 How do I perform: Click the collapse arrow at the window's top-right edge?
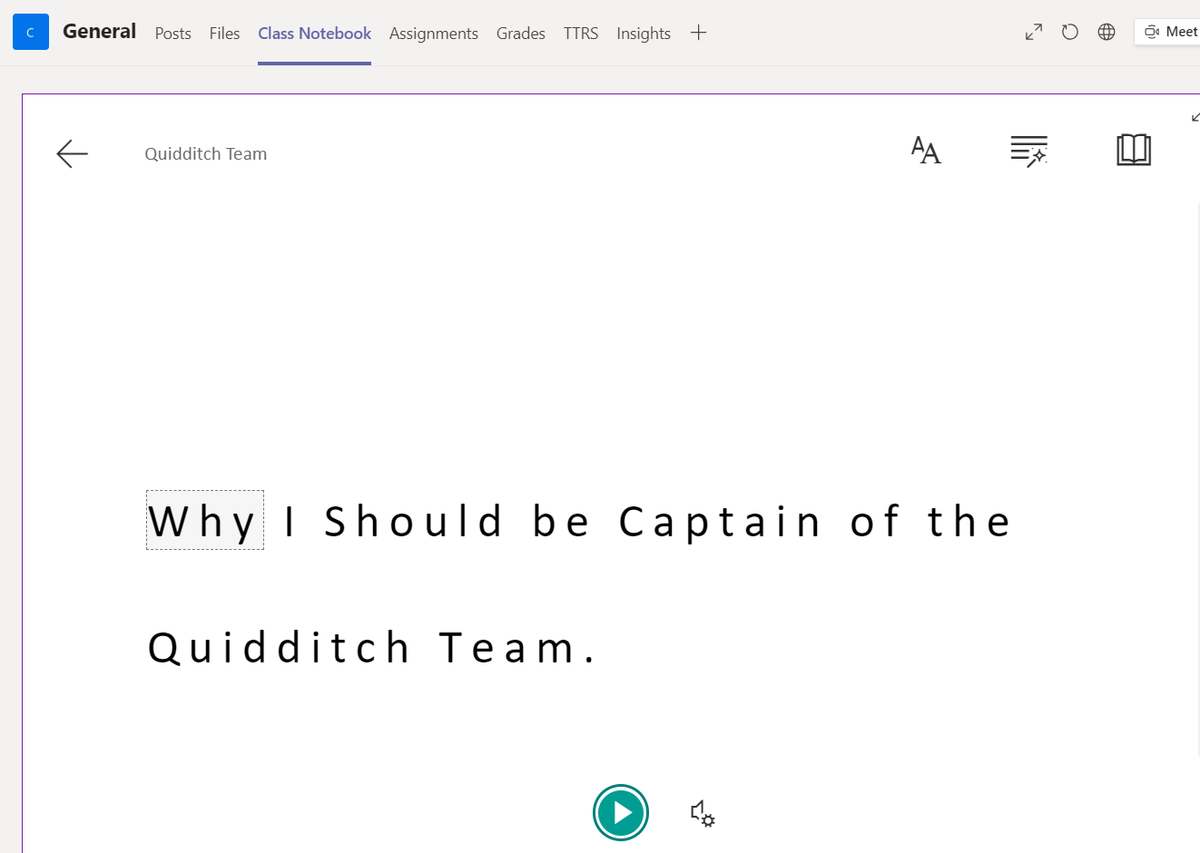(x=1195, y=117)
